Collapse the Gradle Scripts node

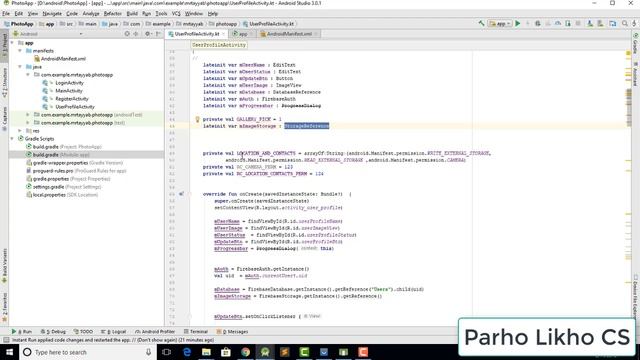(12, 139)
